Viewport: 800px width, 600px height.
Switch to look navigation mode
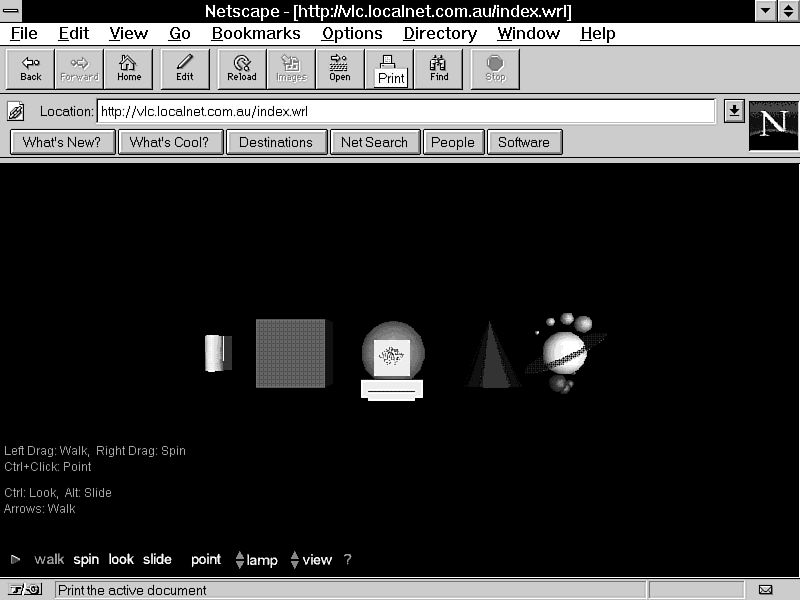(121, 560)
